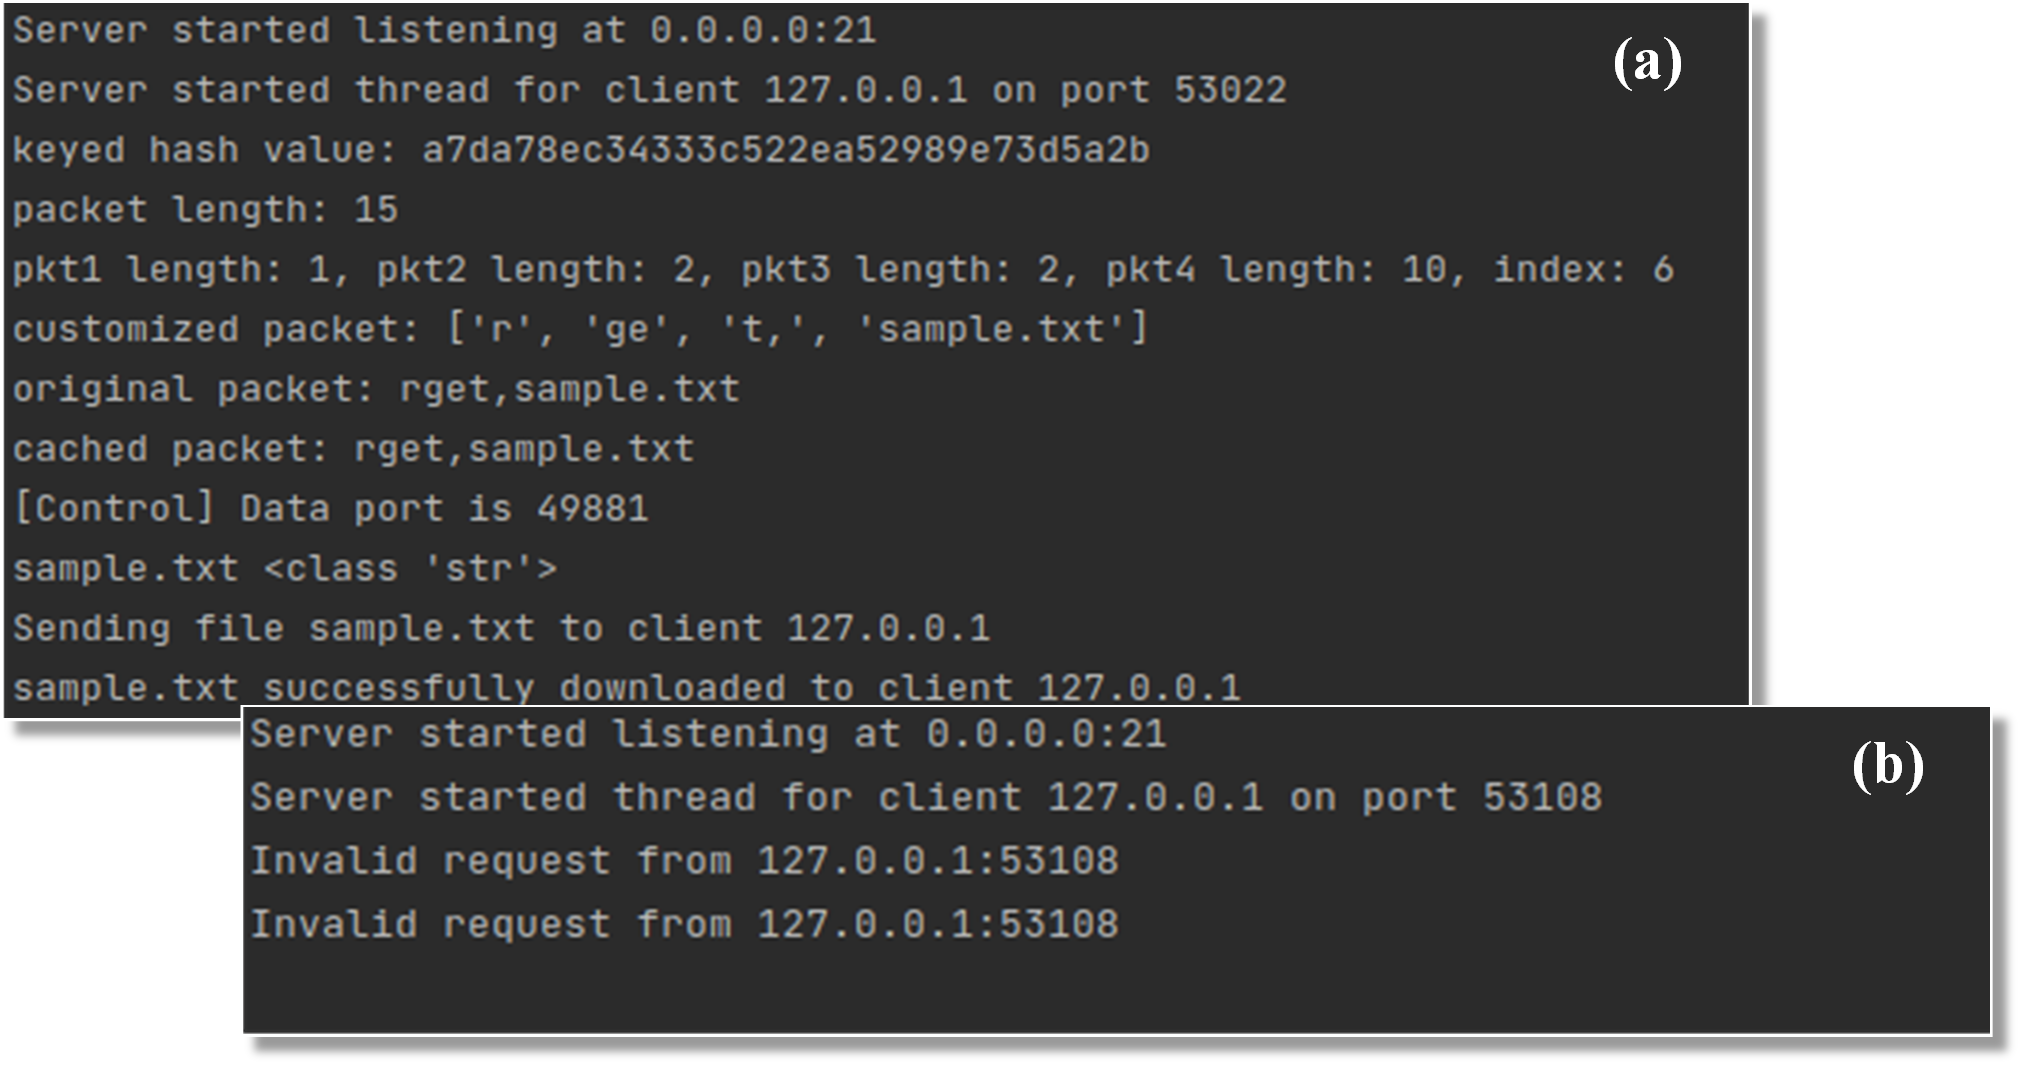
Task: Click the 'index: 6' text
Action: [x=1583, y=270]
